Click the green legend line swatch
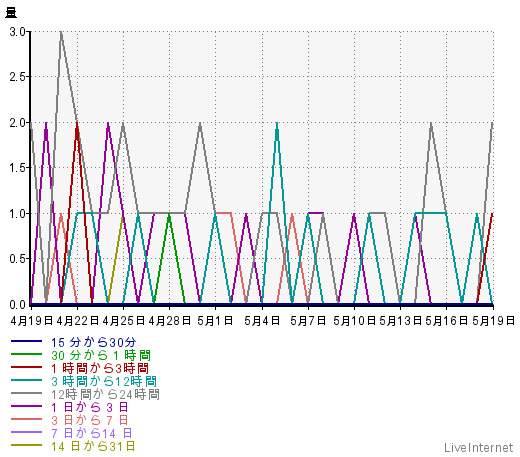The width and height of the screenshot is (520, 457). (x=26, y=354)
